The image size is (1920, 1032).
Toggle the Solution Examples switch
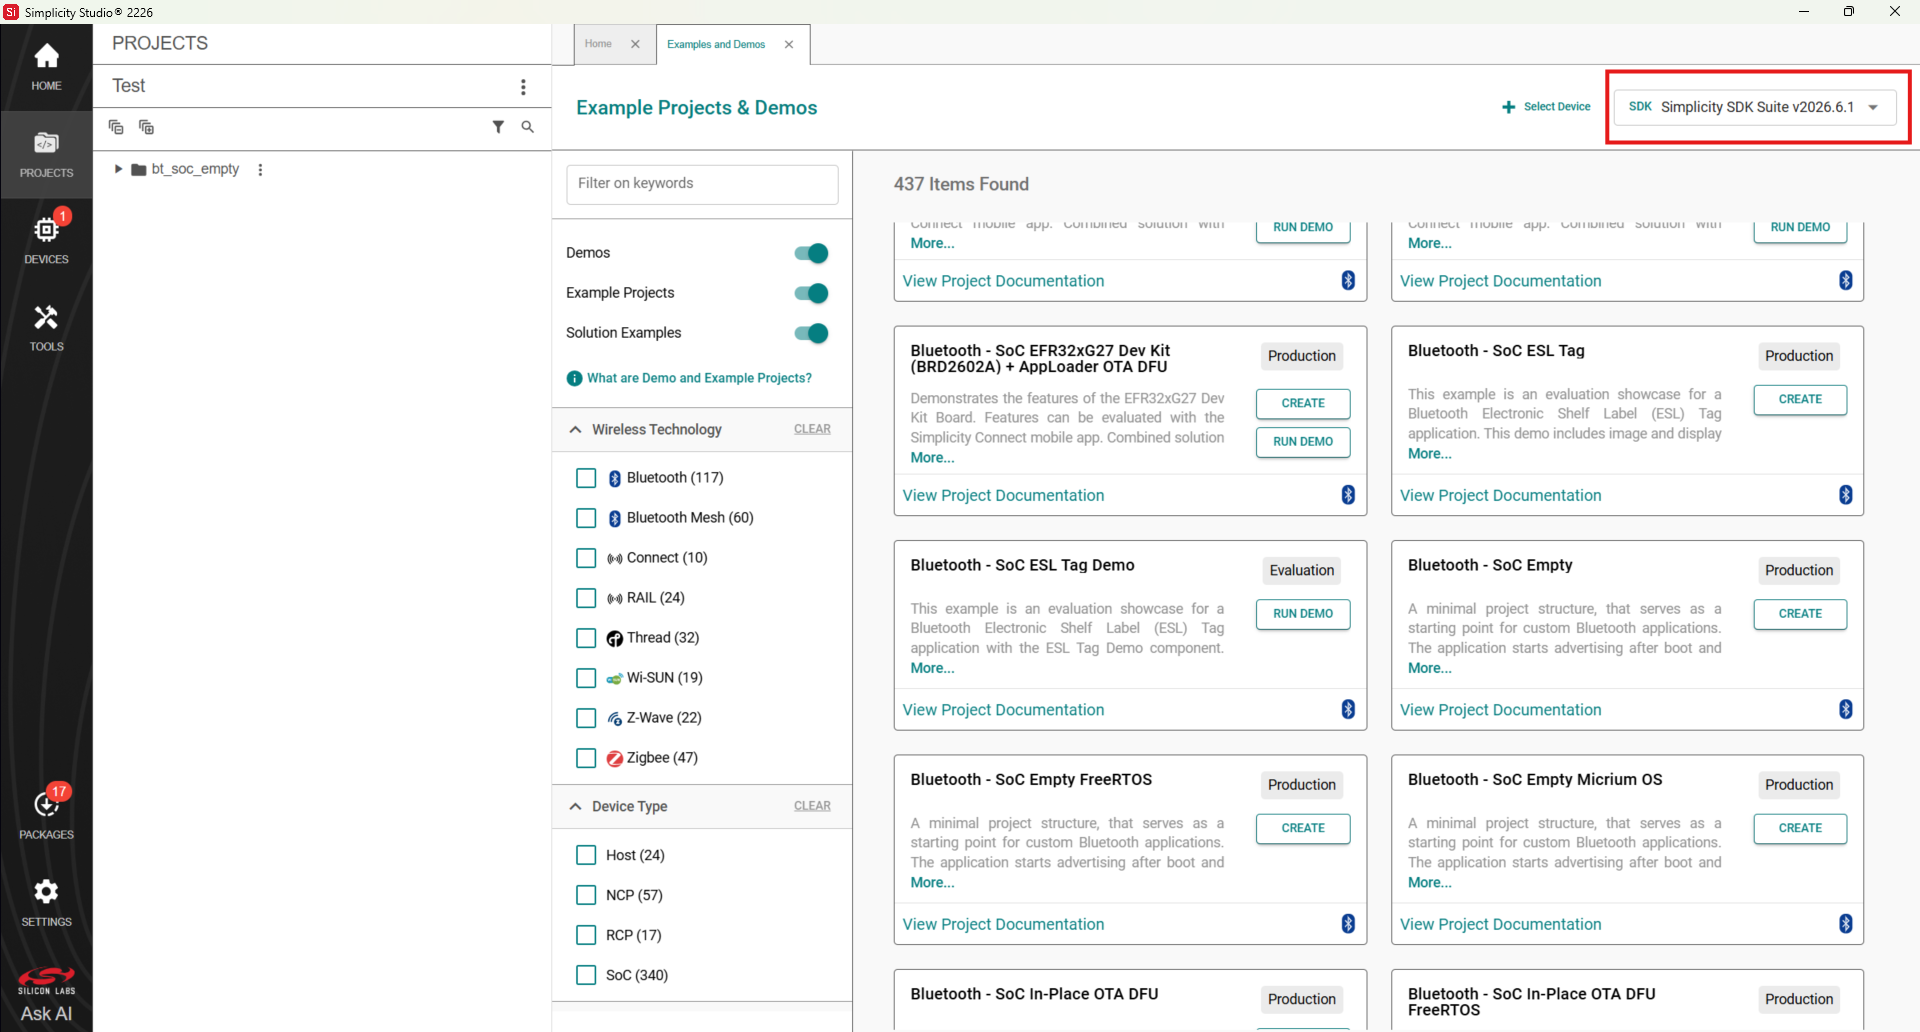pos(811,333)
